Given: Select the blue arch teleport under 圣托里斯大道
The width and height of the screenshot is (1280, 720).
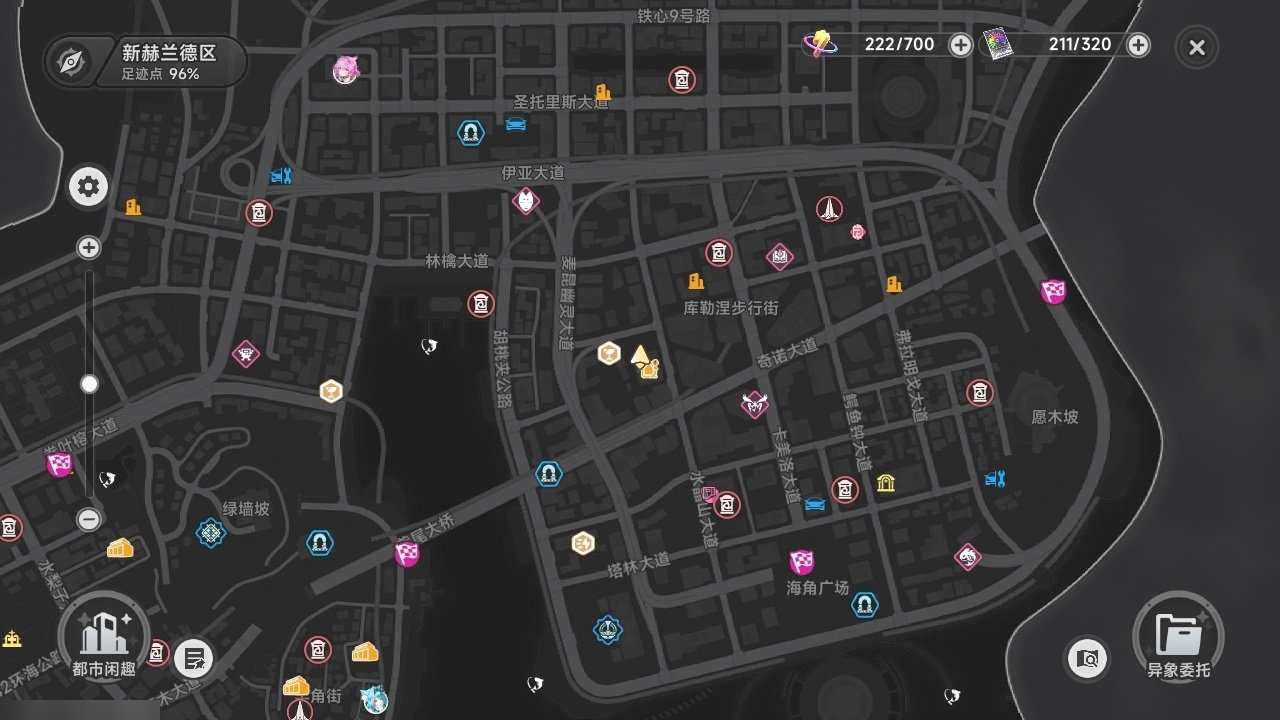Looking at the screenshot, I should click(470, 132).
